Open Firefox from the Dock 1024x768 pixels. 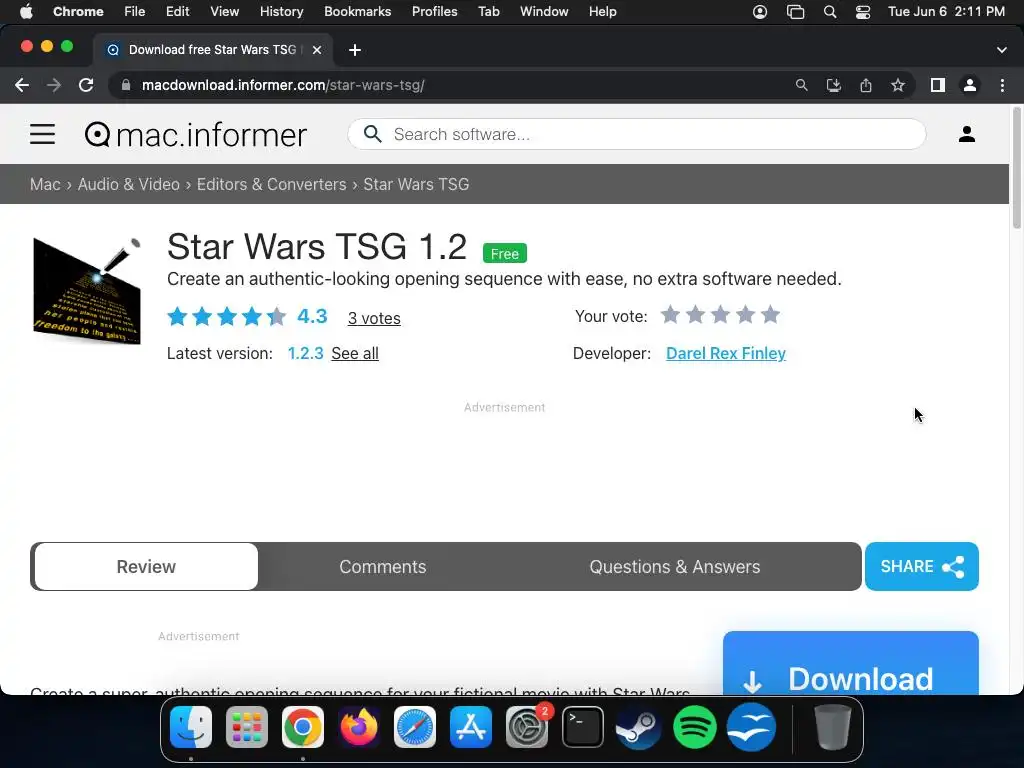click(359, 727)
